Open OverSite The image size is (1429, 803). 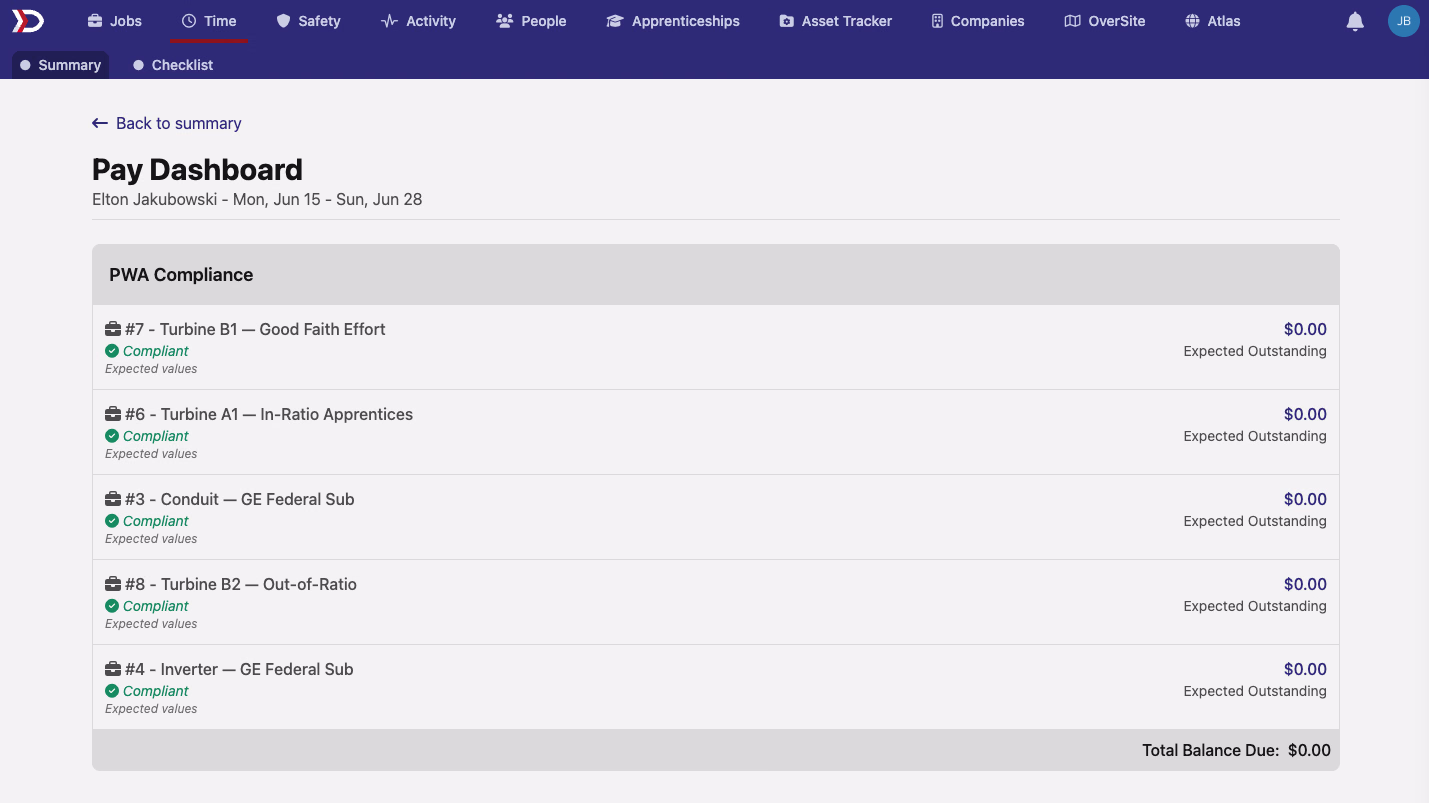pos(1104,21)
